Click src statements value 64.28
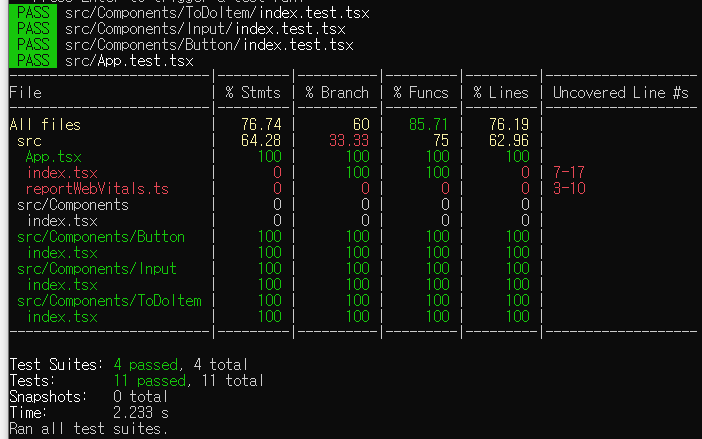 click(261, 141)
